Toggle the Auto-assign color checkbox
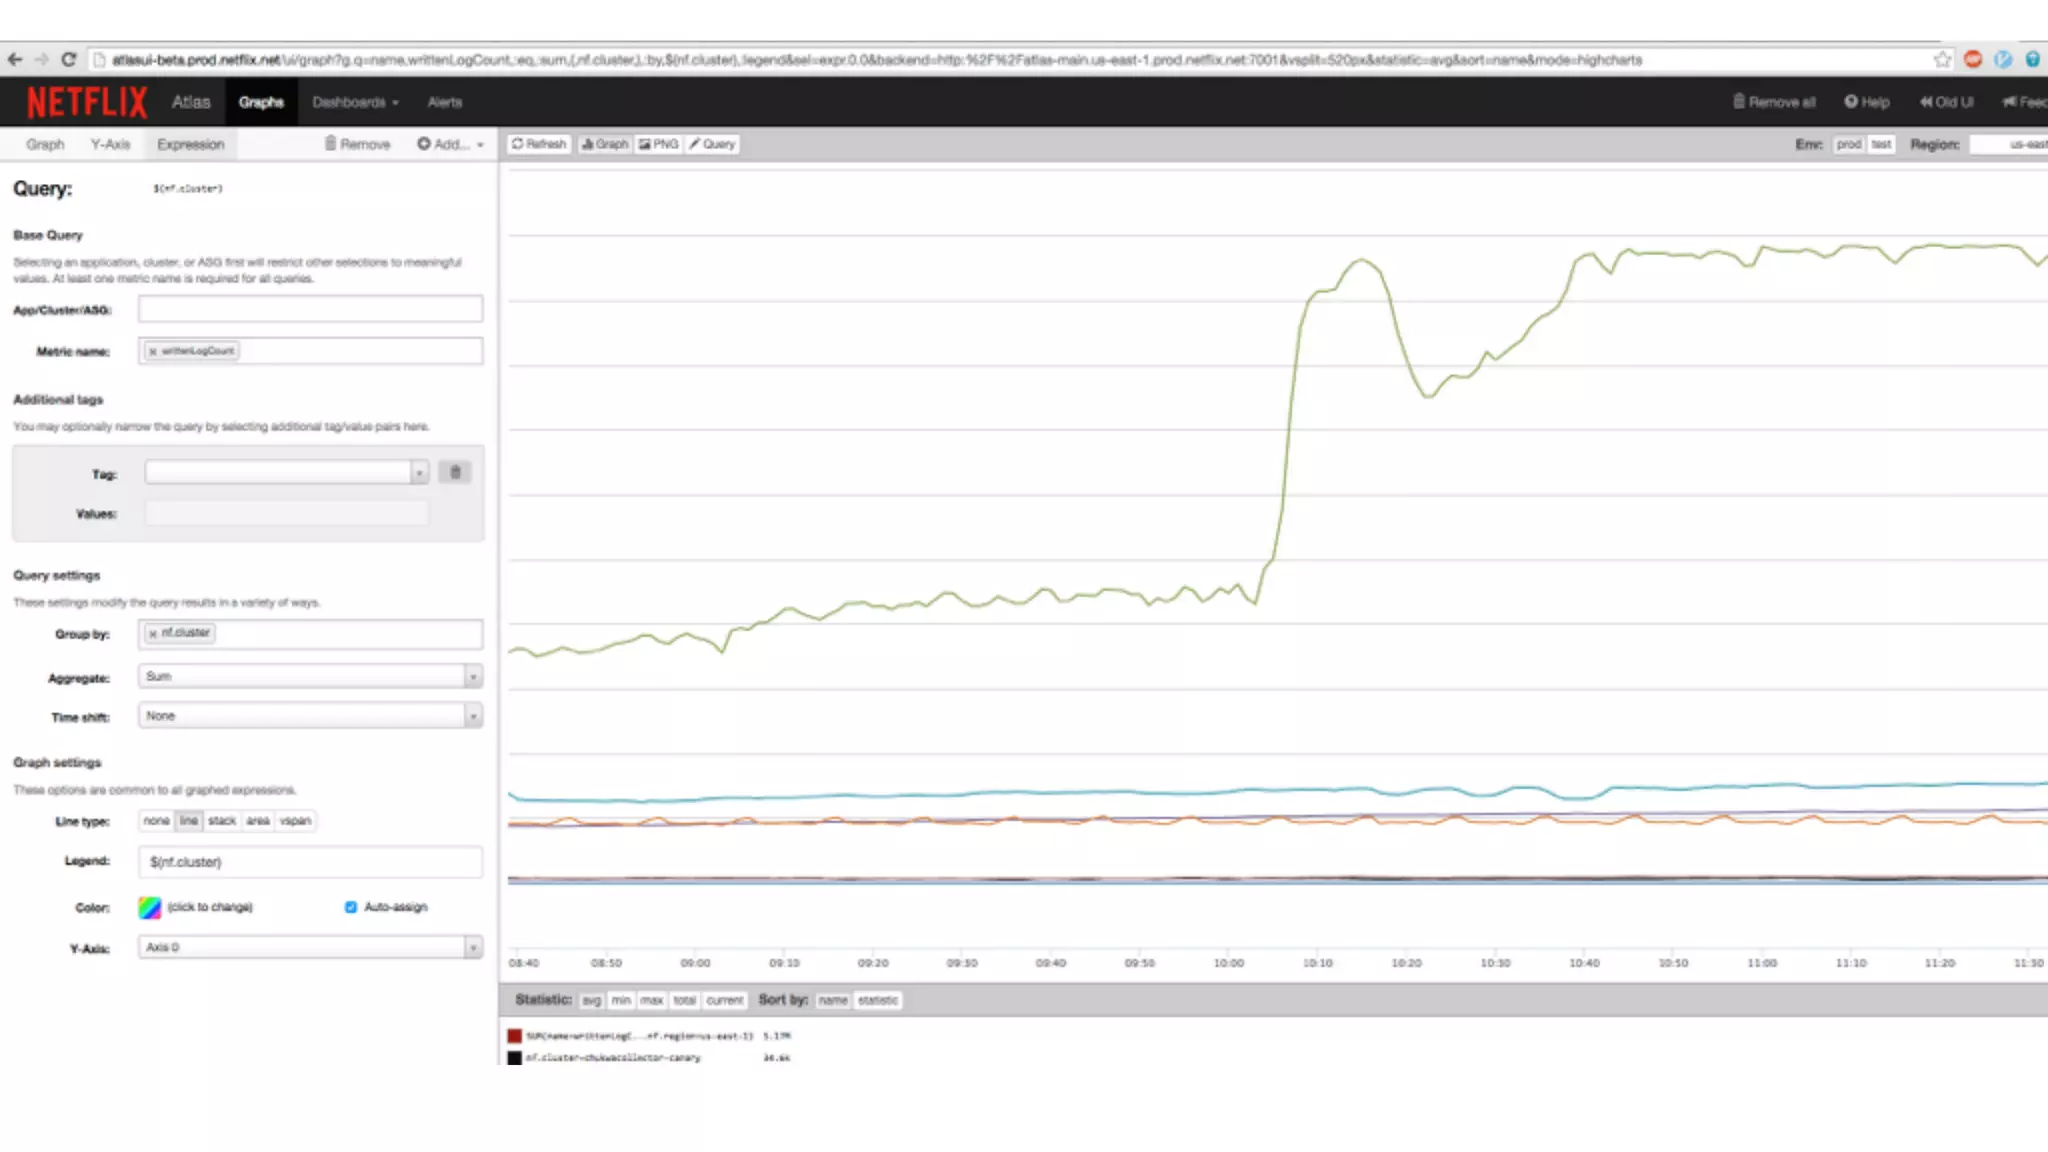The height and width of the screenshot is (1152, 2048). (351, 907)
